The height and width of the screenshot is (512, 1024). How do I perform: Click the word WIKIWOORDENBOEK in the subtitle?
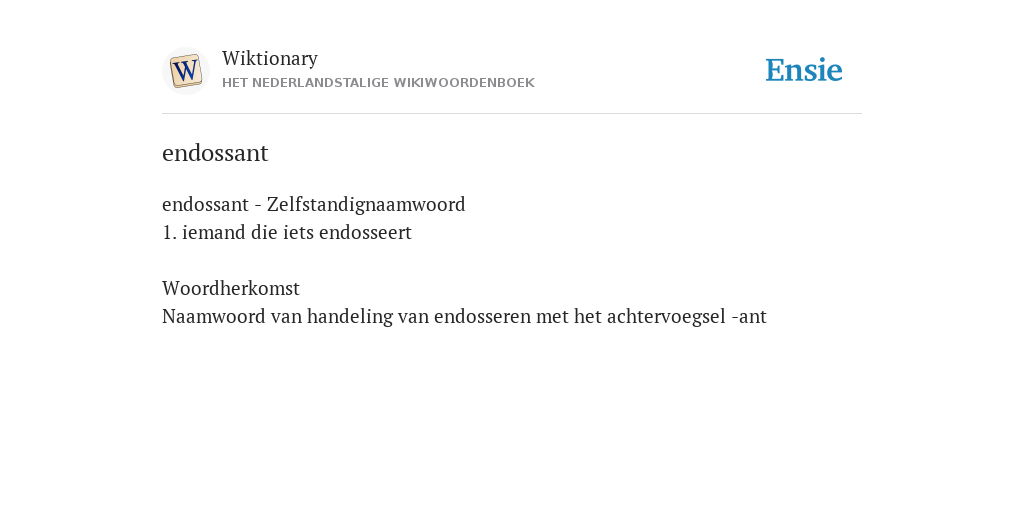(464, 83)
